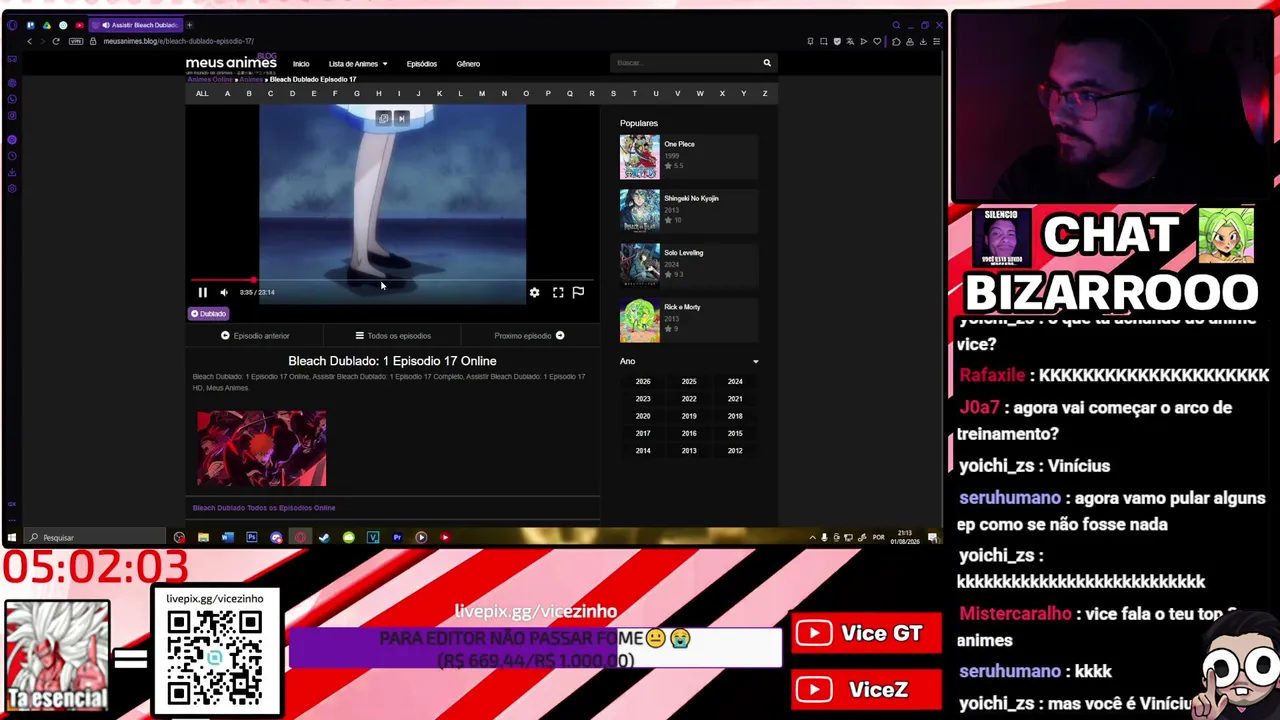The image size is (1280, 720).
Task: Enter fullscreen mode in the video player
Action: point(558,292)
